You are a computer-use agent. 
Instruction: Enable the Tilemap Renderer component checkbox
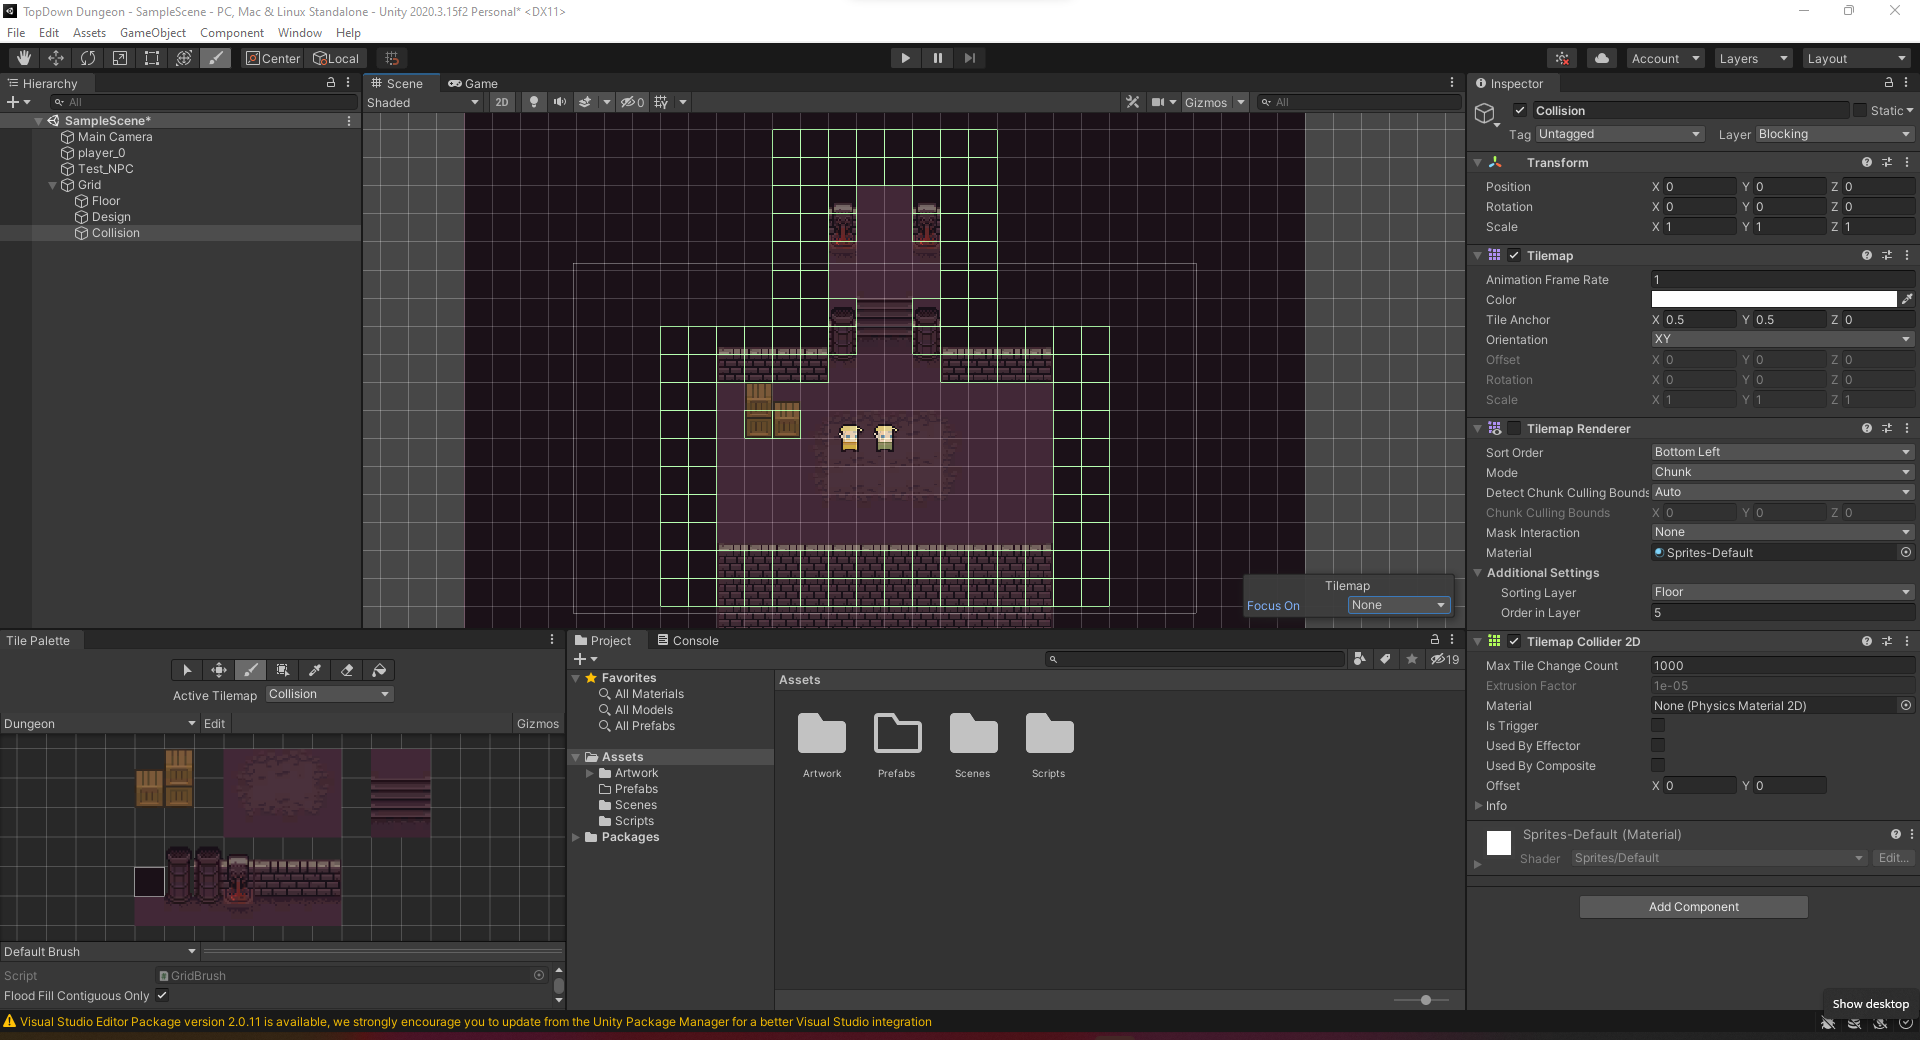(1514, 429)
